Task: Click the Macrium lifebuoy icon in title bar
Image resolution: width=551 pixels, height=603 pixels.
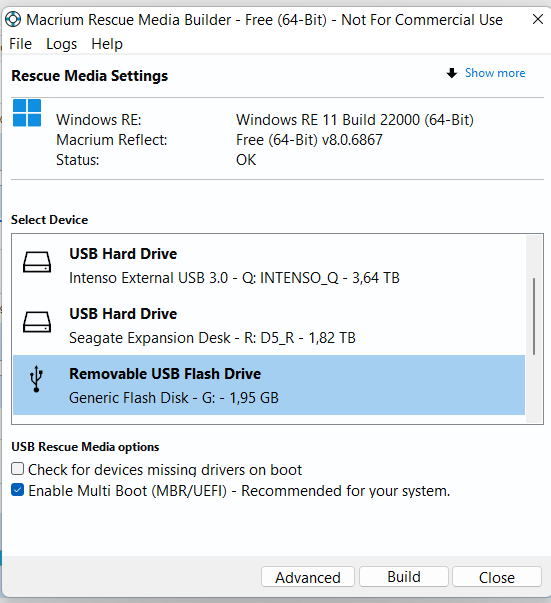Action: [13, 19]
